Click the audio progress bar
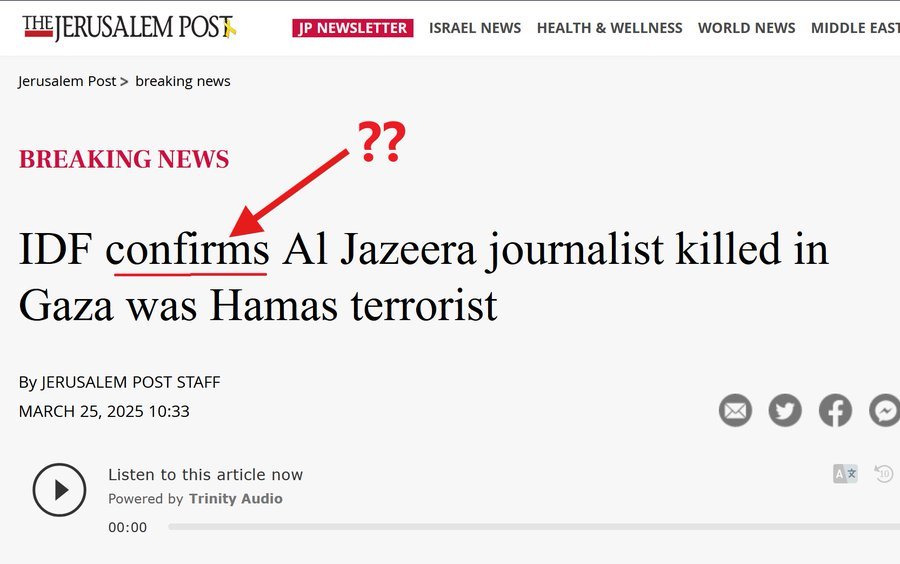 (x=534, y=527)
